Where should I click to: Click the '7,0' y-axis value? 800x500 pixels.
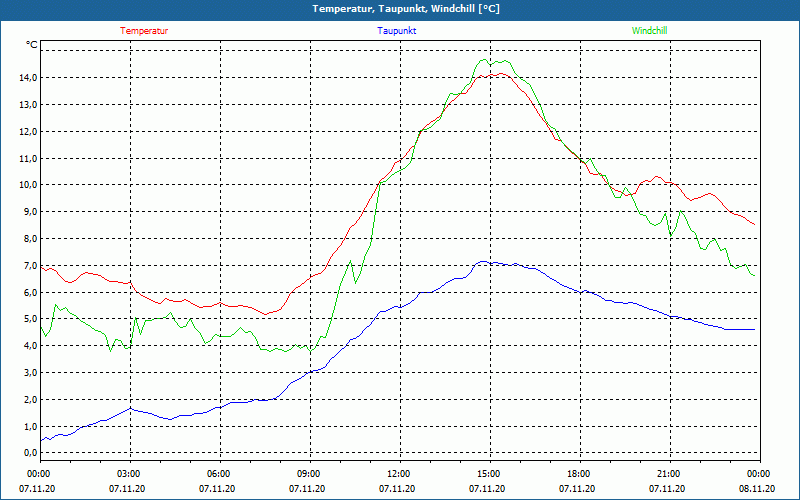[30, 266]
